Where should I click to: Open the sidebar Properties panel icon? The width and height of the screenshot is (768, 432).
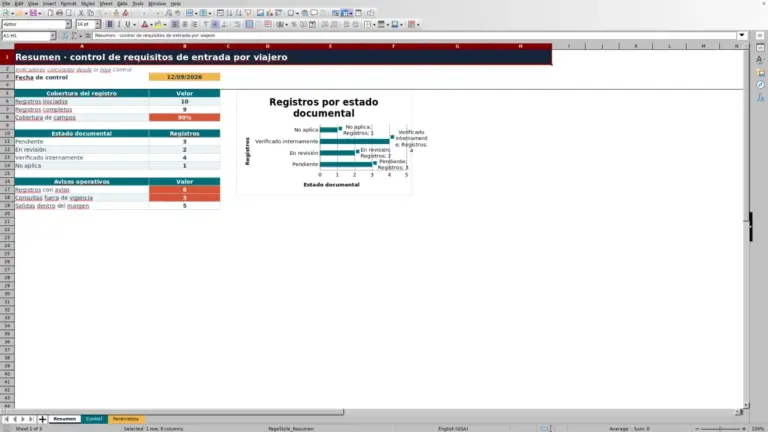(x=760, y=48)
